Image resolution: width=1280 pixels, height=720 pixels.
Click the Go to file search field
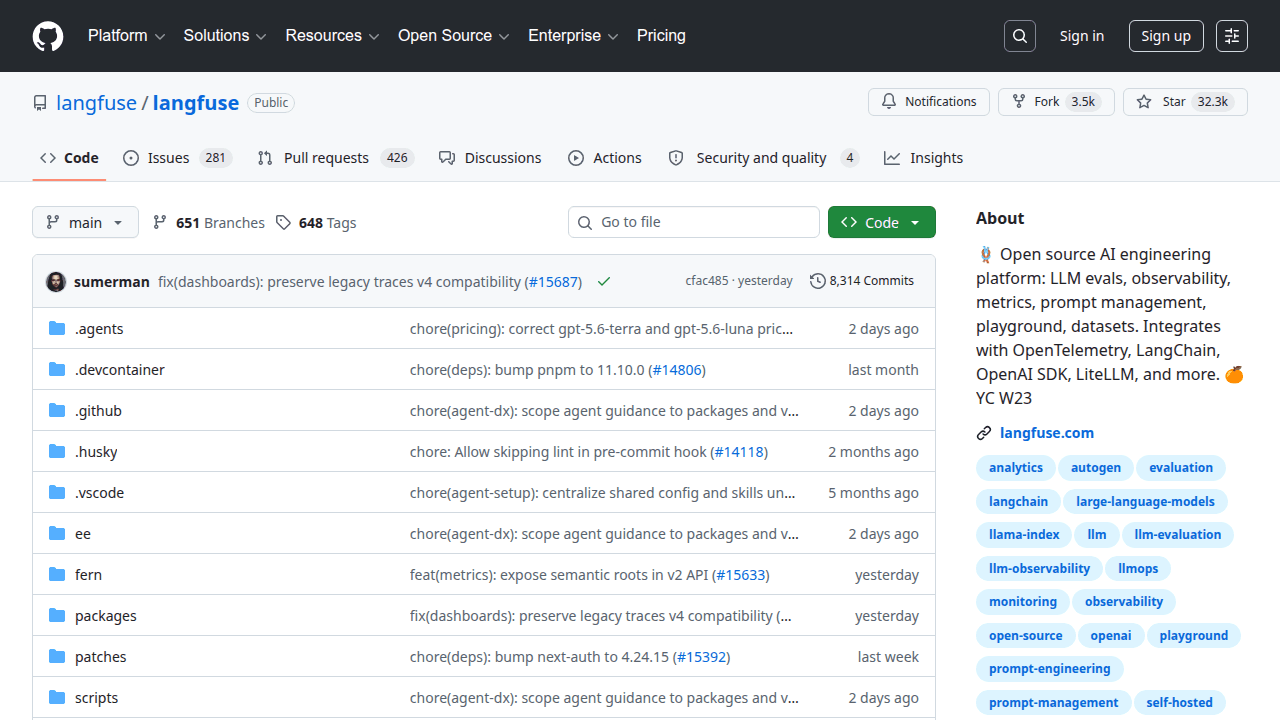tap(694, 222)
